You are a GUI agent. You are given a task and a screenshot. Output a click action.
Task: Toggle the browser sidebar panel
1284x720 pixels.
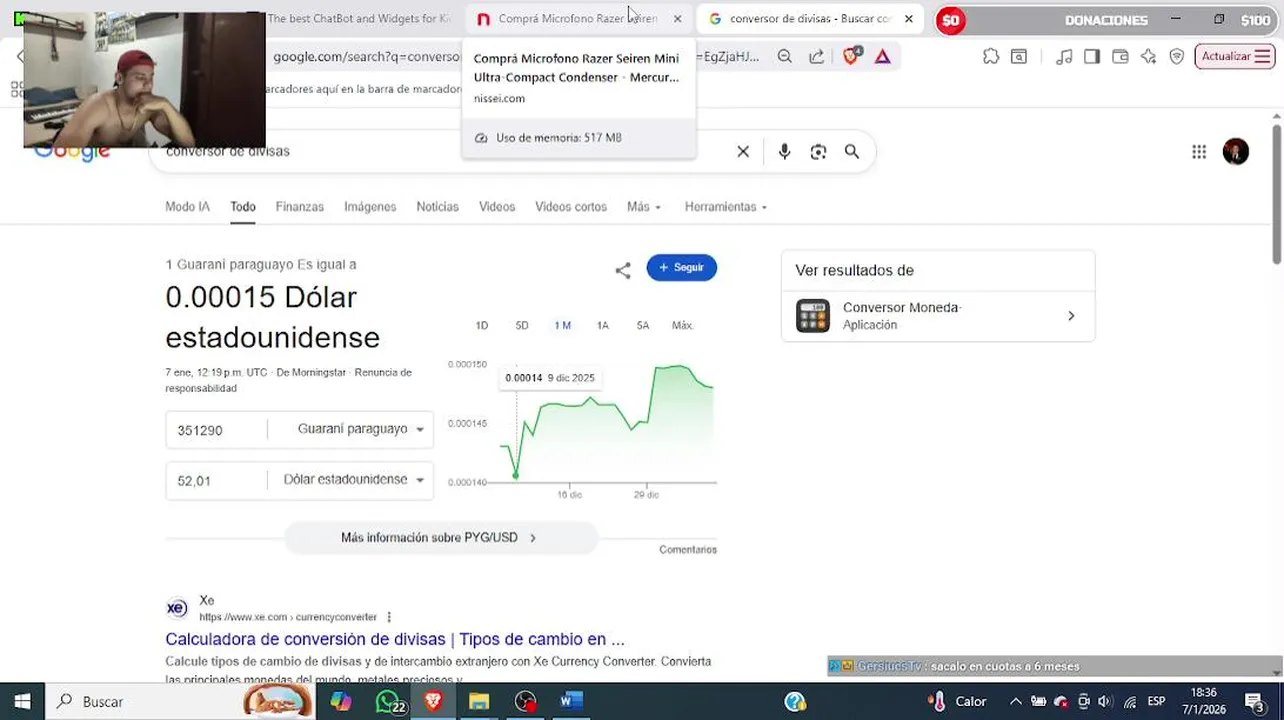(x=1092, y=57)
